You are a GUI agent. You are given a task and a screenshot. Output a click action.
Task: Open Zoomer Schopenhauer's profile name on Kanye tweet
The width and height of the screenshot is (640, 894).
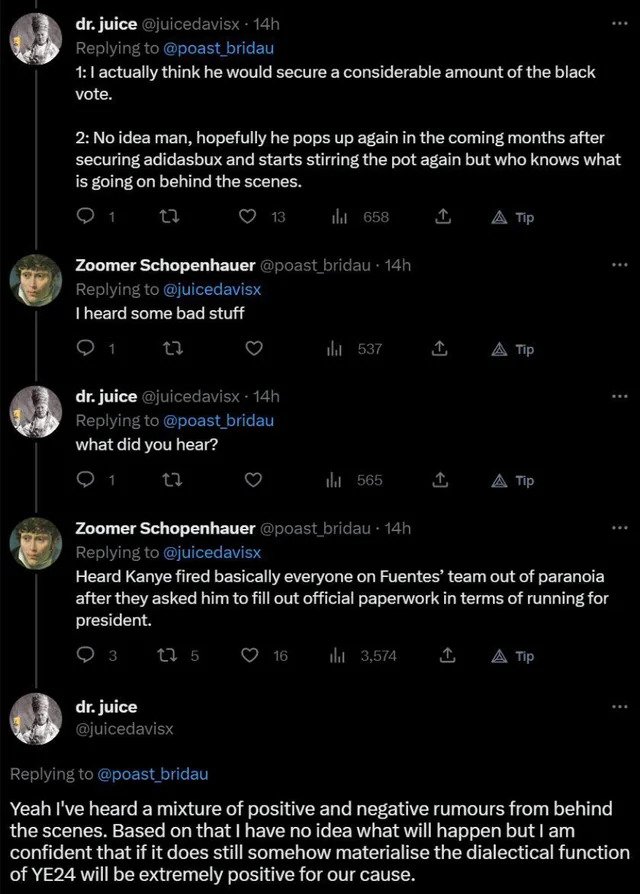click(165, 529)
